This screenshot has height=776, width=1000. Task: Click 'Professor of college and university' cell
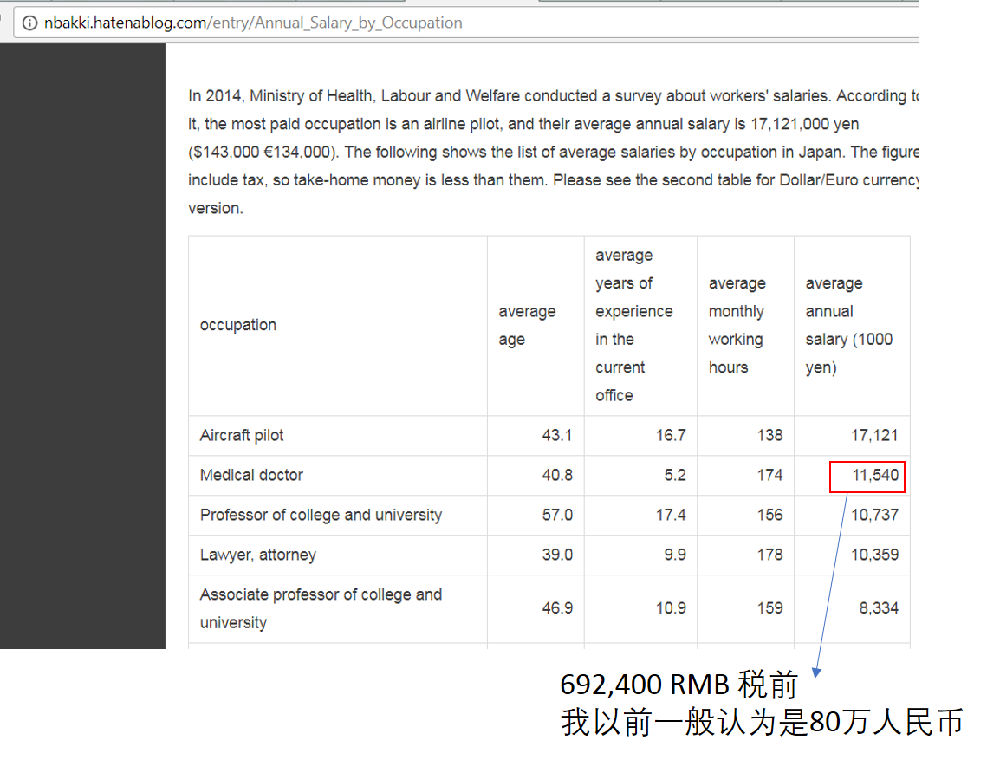click(x=320, y=515)
